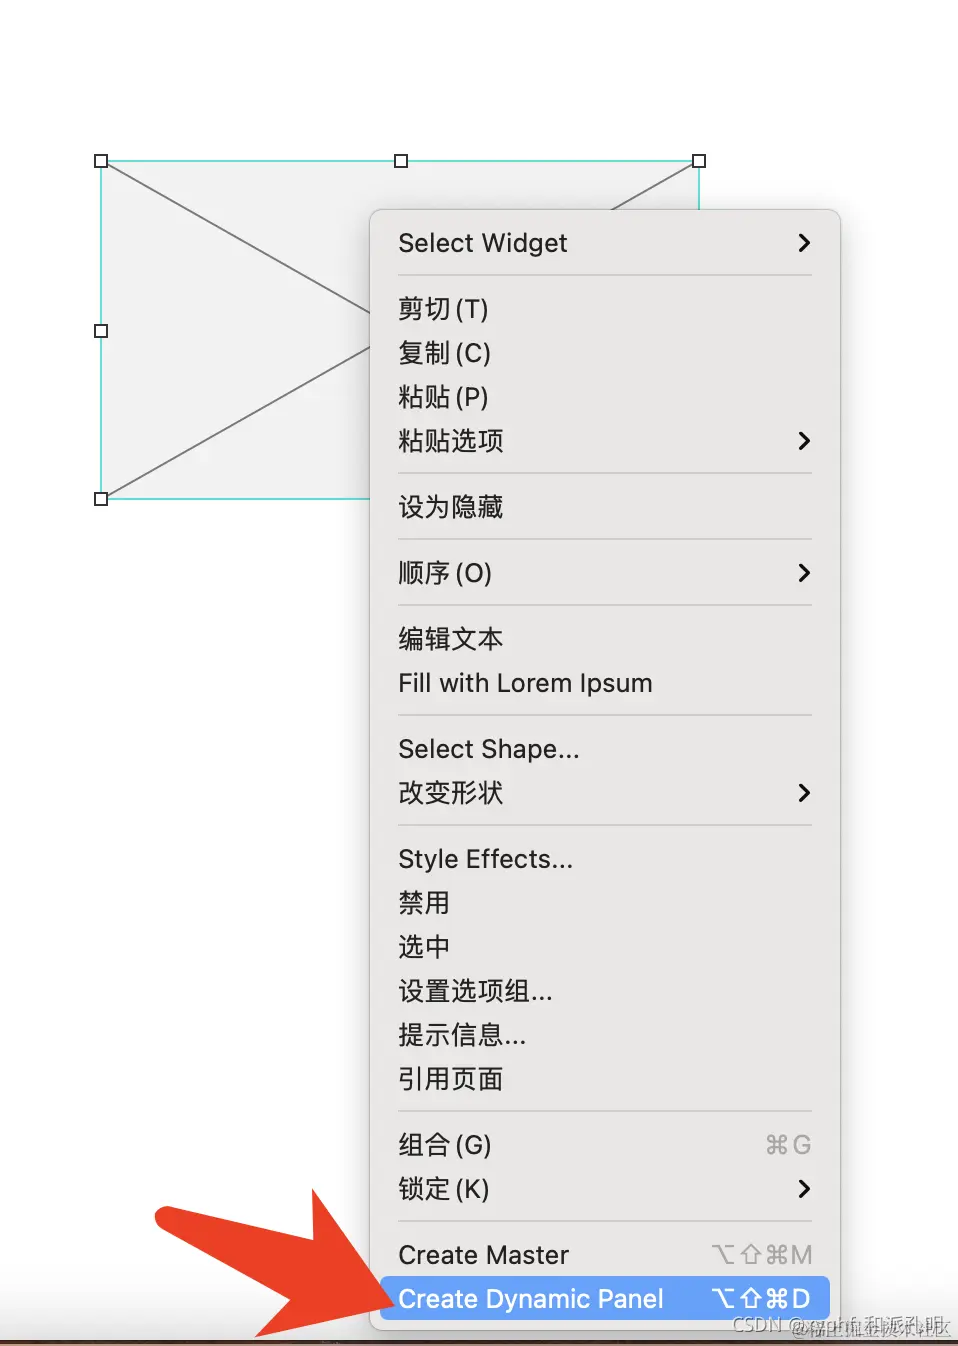
Task: Expand the 粘贴选项 submenu arrow
Action: [804, 441]
